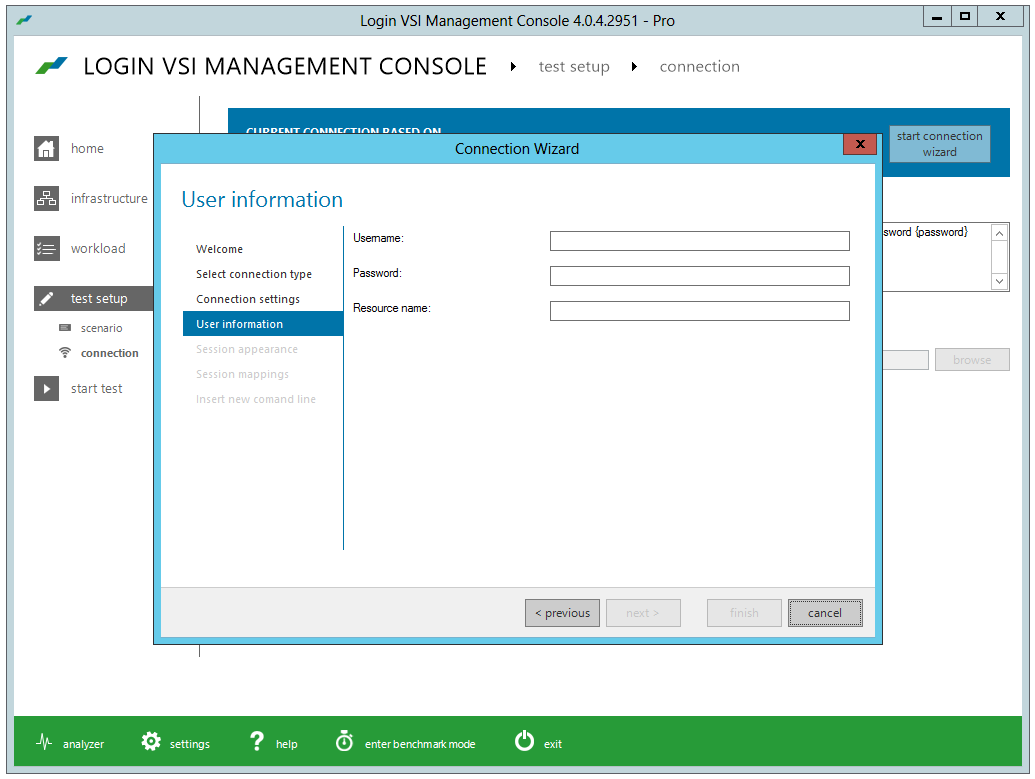Open the analyzer pulse icon
Viewport: 1035px width, 779px height.
[44, 742]
